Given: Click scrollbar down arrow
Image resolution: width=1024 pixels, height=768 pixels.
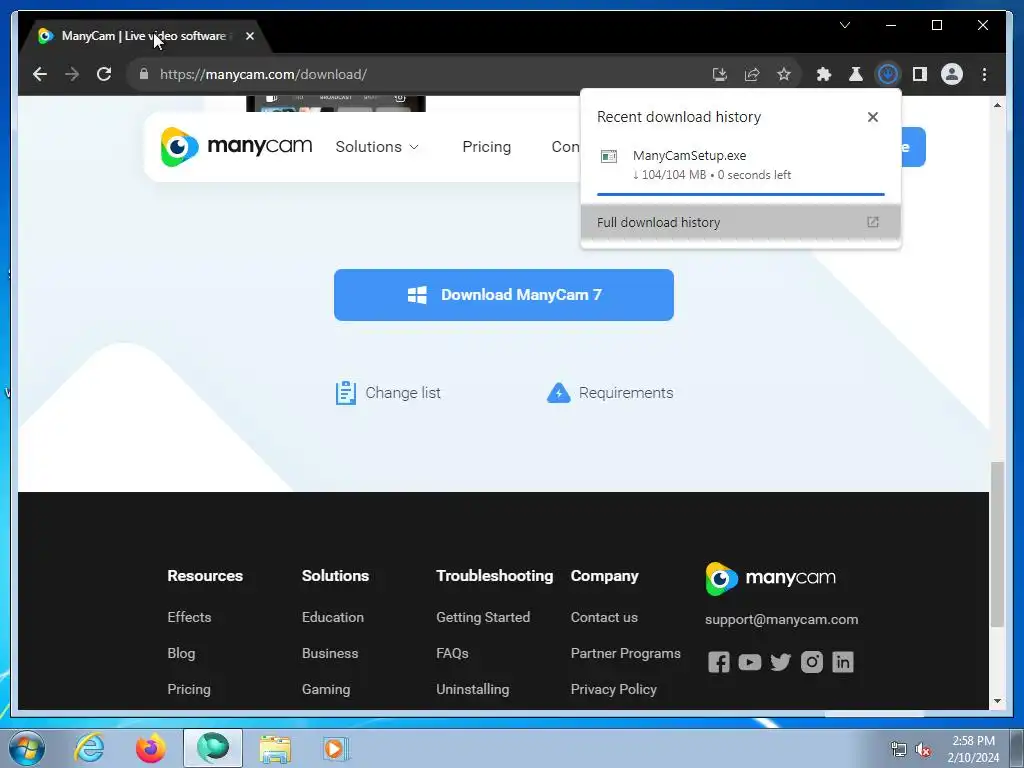Looking at the screenshot, I should coord(997,701).
